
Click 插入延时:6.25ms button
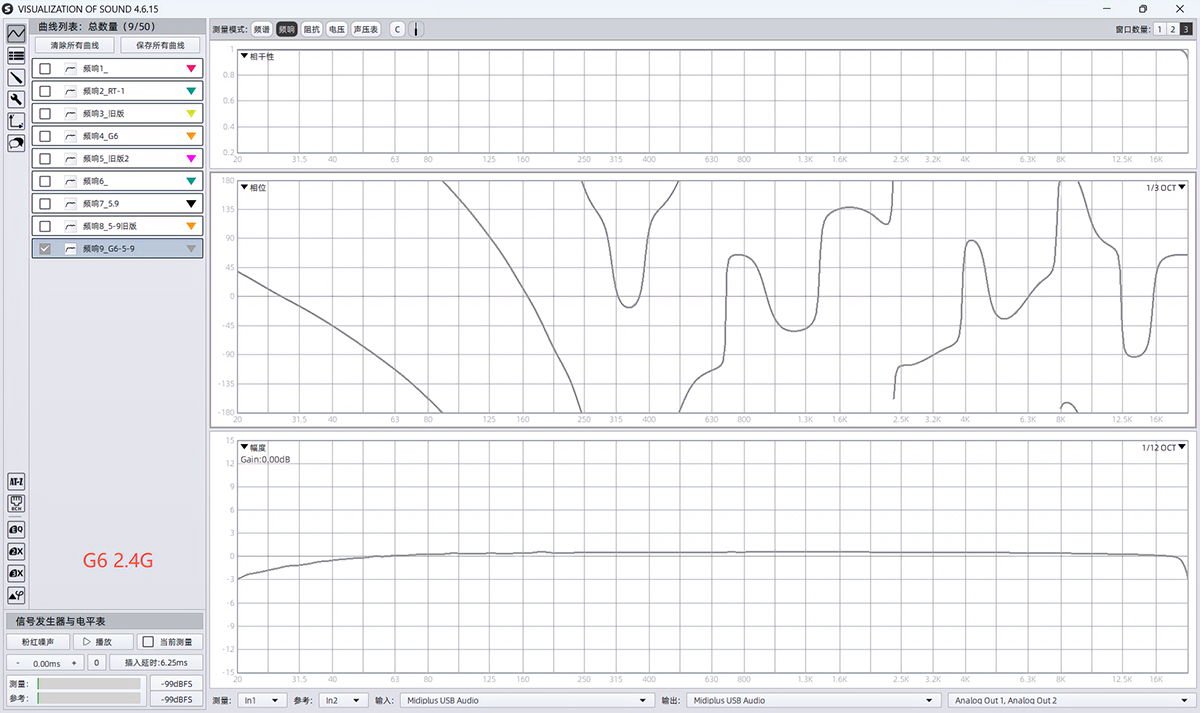pos(155,663)
